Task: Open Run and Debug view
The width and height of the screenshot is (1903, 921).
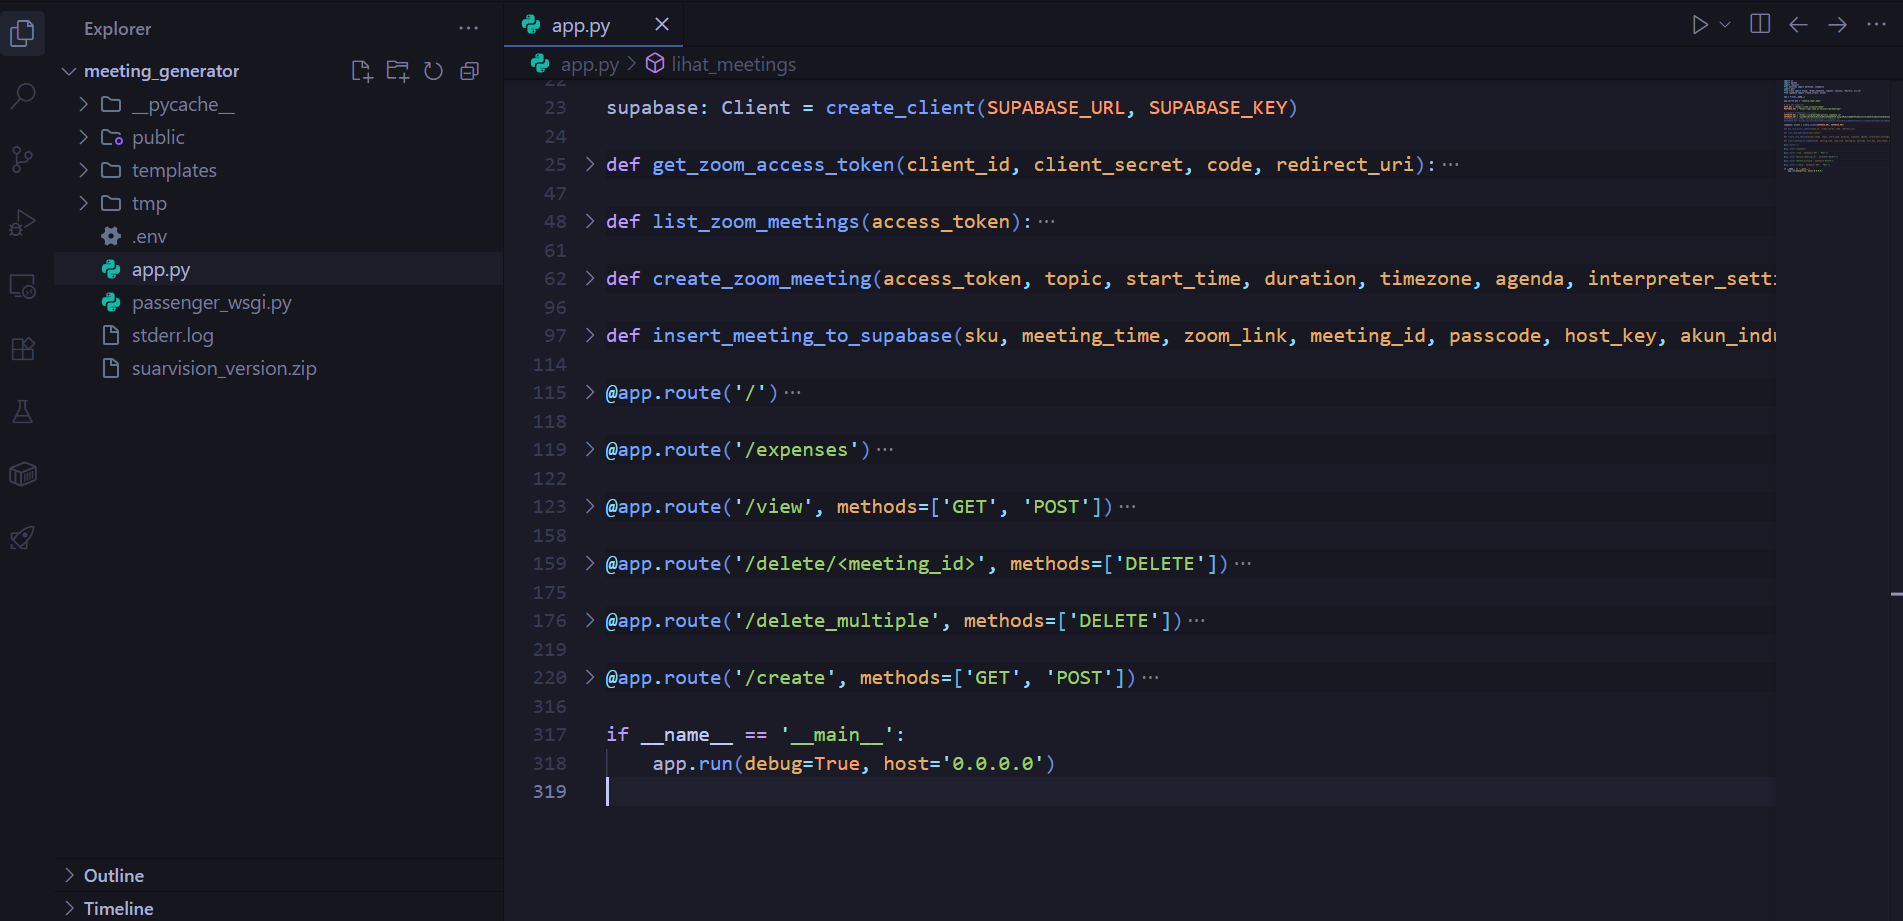Action: (x=22, y=222)
